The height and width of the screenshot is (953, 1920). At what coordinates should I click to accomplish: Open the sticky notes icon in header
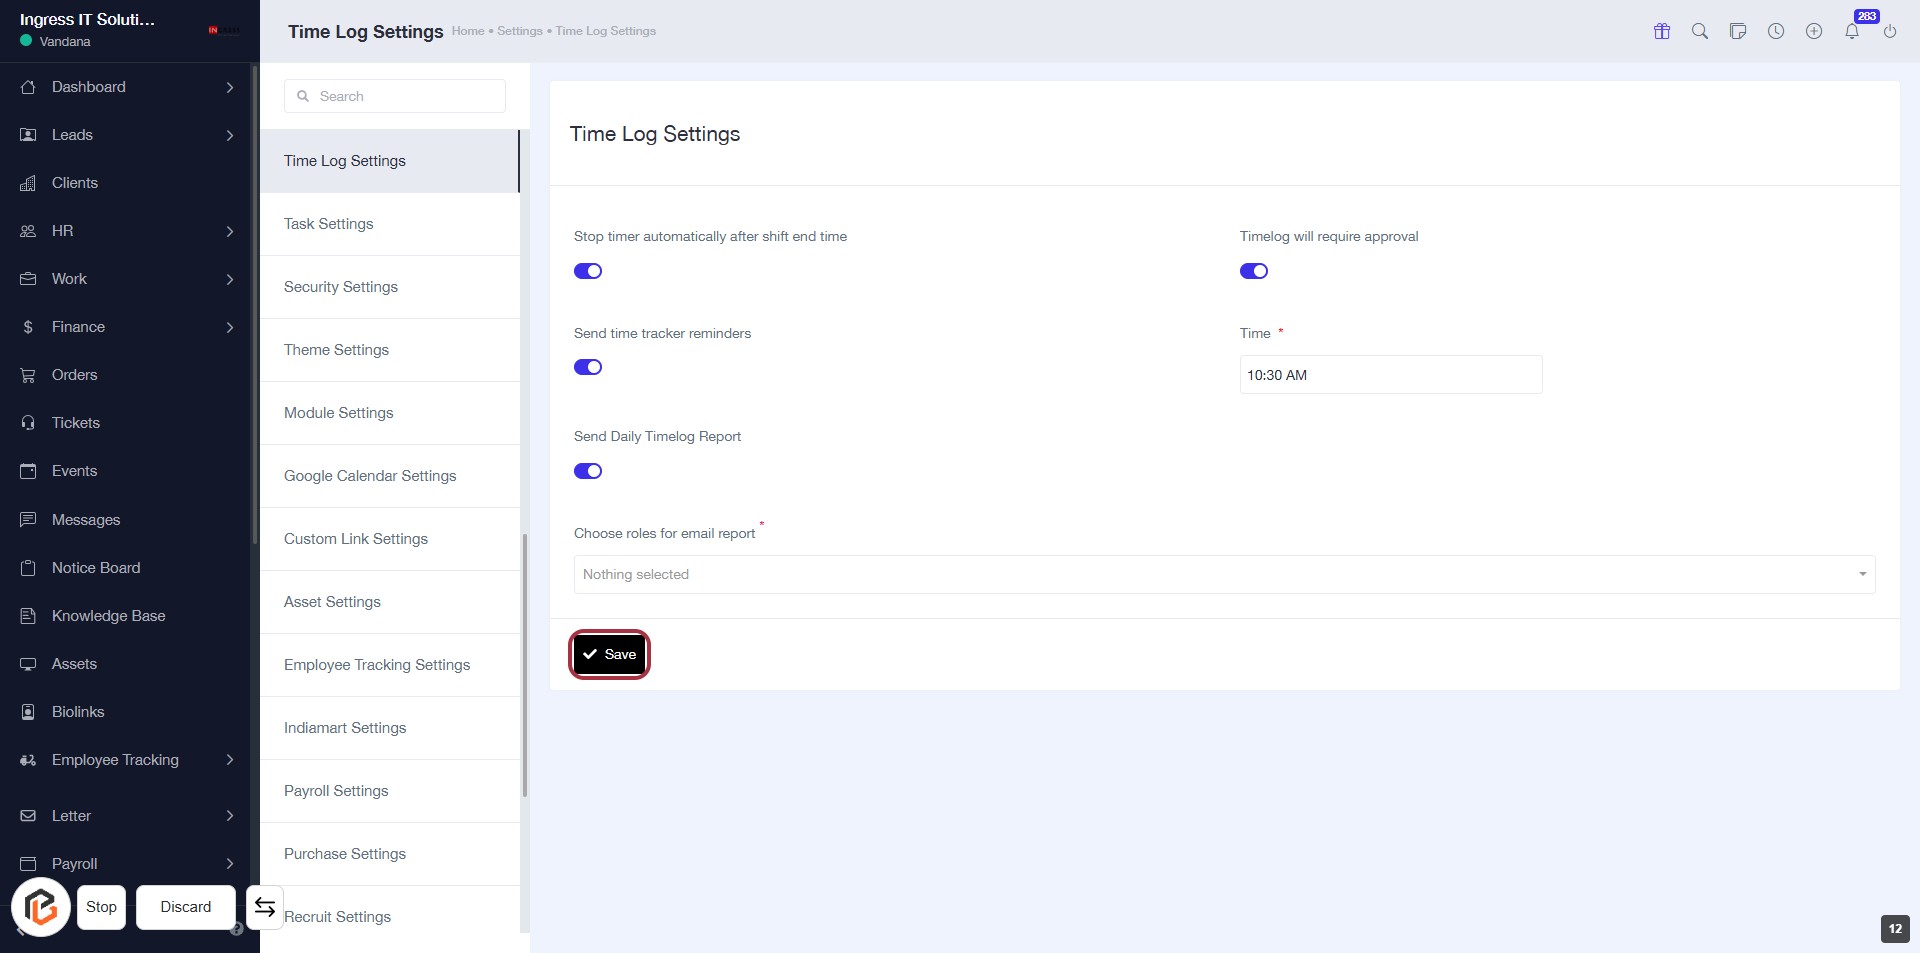[1738, 31]
